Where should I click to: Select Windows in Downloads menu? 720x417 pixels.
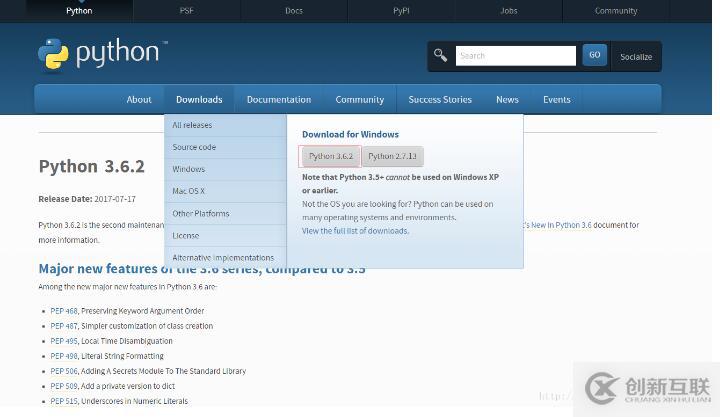[x=225, y=169]
